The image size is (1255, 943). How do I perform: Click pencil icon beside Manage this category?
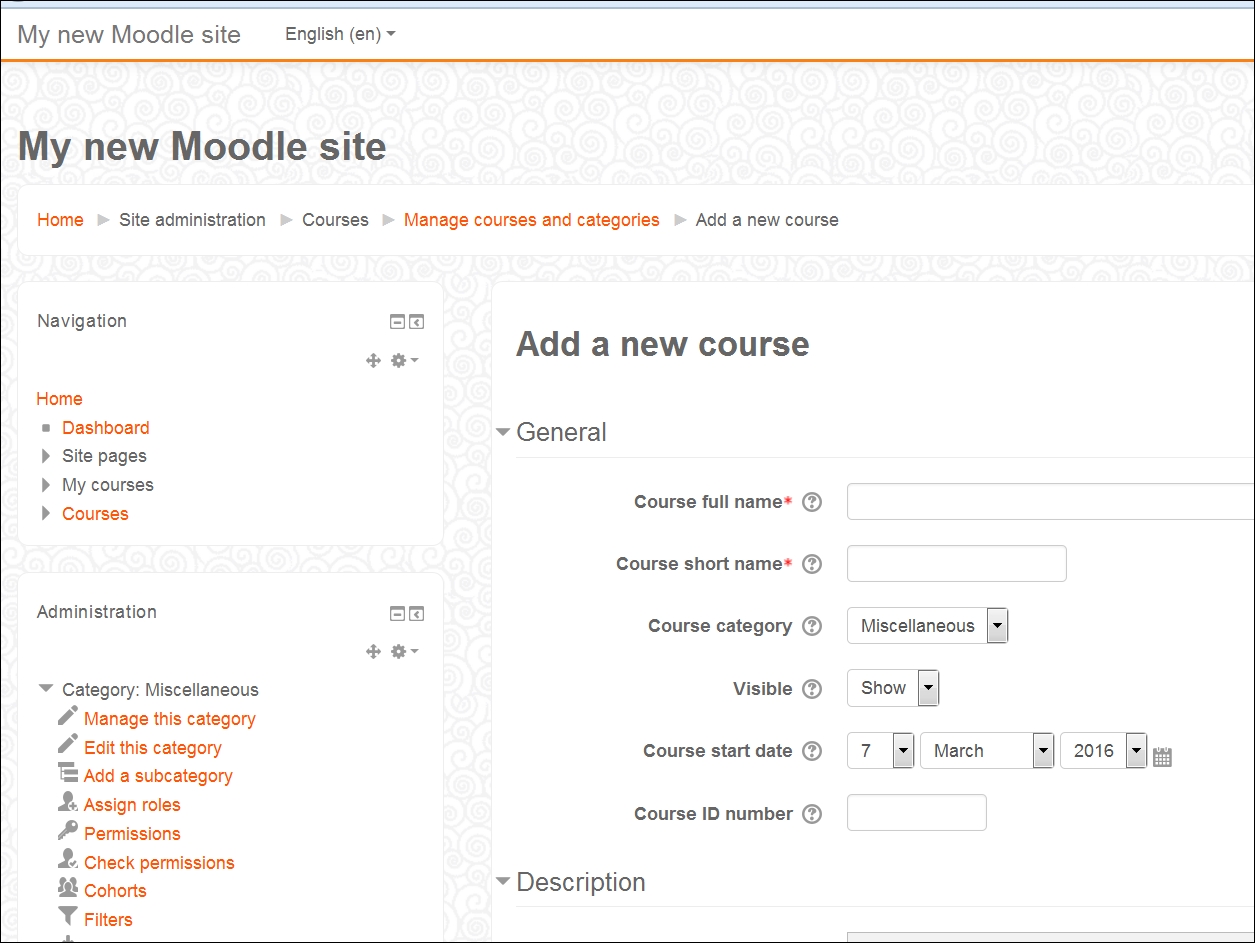tap(68, 716)
